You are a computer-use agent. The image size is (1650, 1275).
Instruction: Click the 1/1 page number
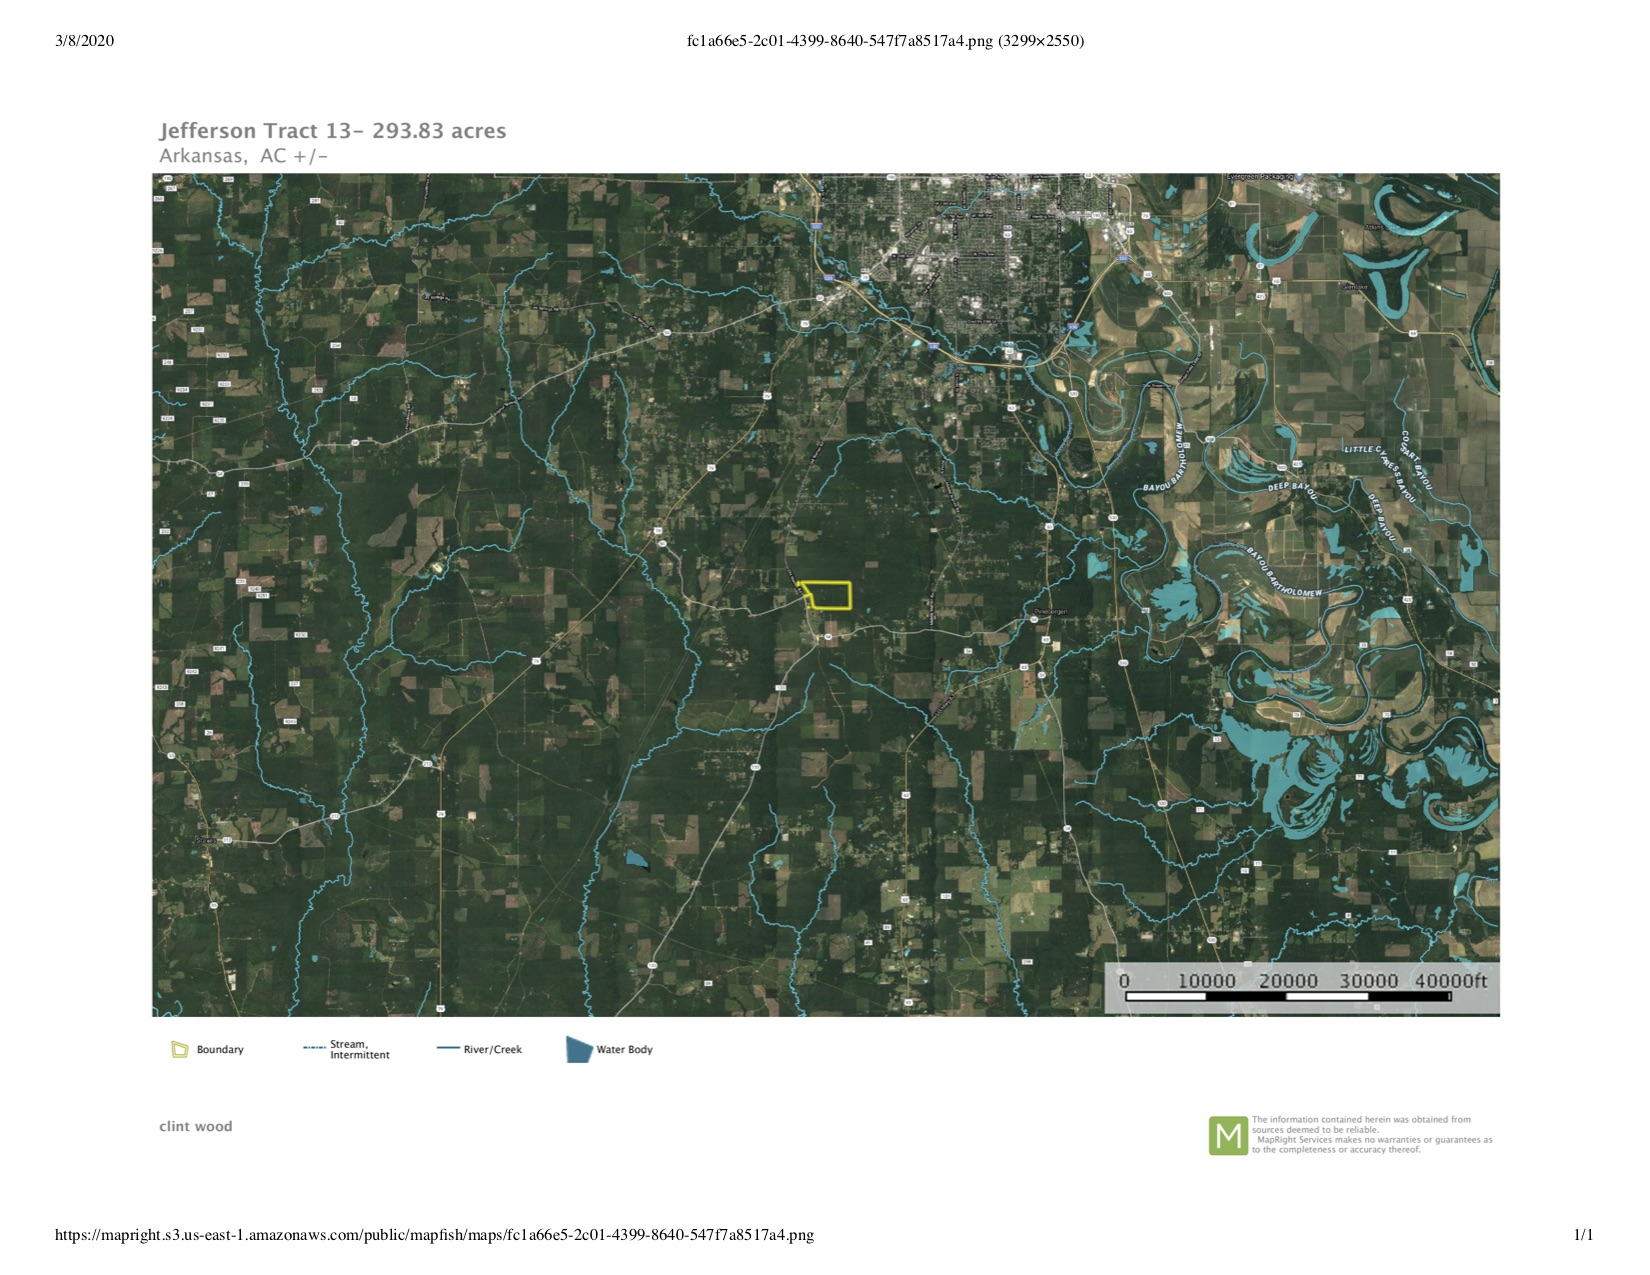(1583, 1235)
